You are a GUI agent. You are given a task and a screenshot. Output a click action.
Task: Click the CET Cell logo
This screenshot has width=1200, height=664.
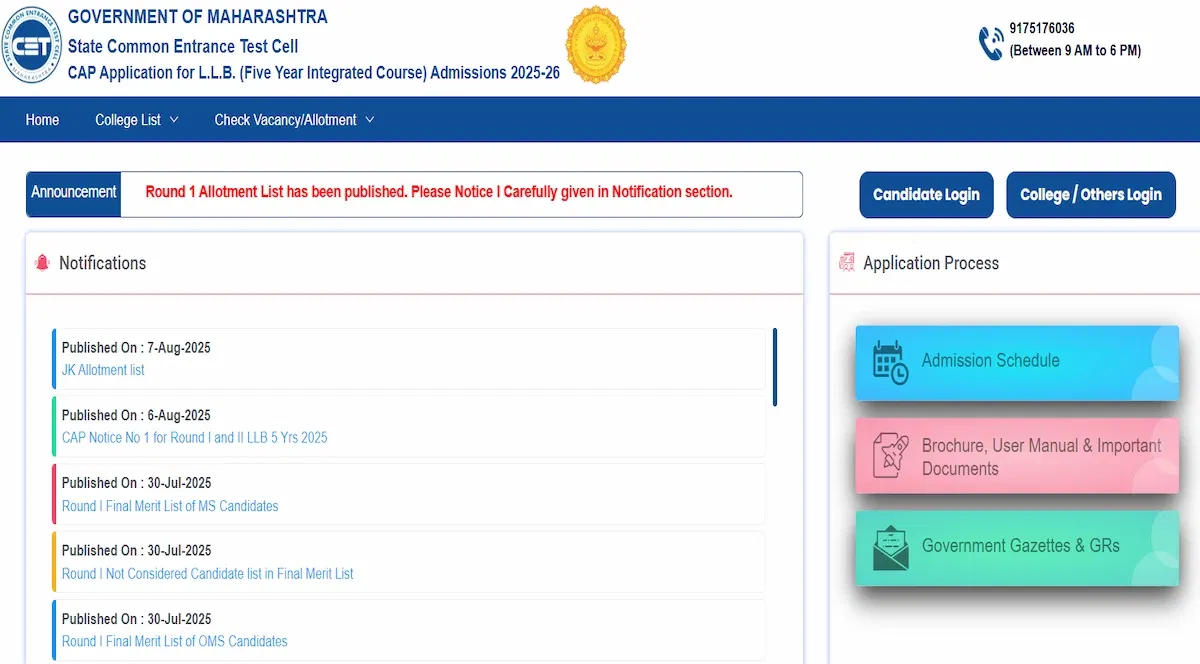click(30, 45)
